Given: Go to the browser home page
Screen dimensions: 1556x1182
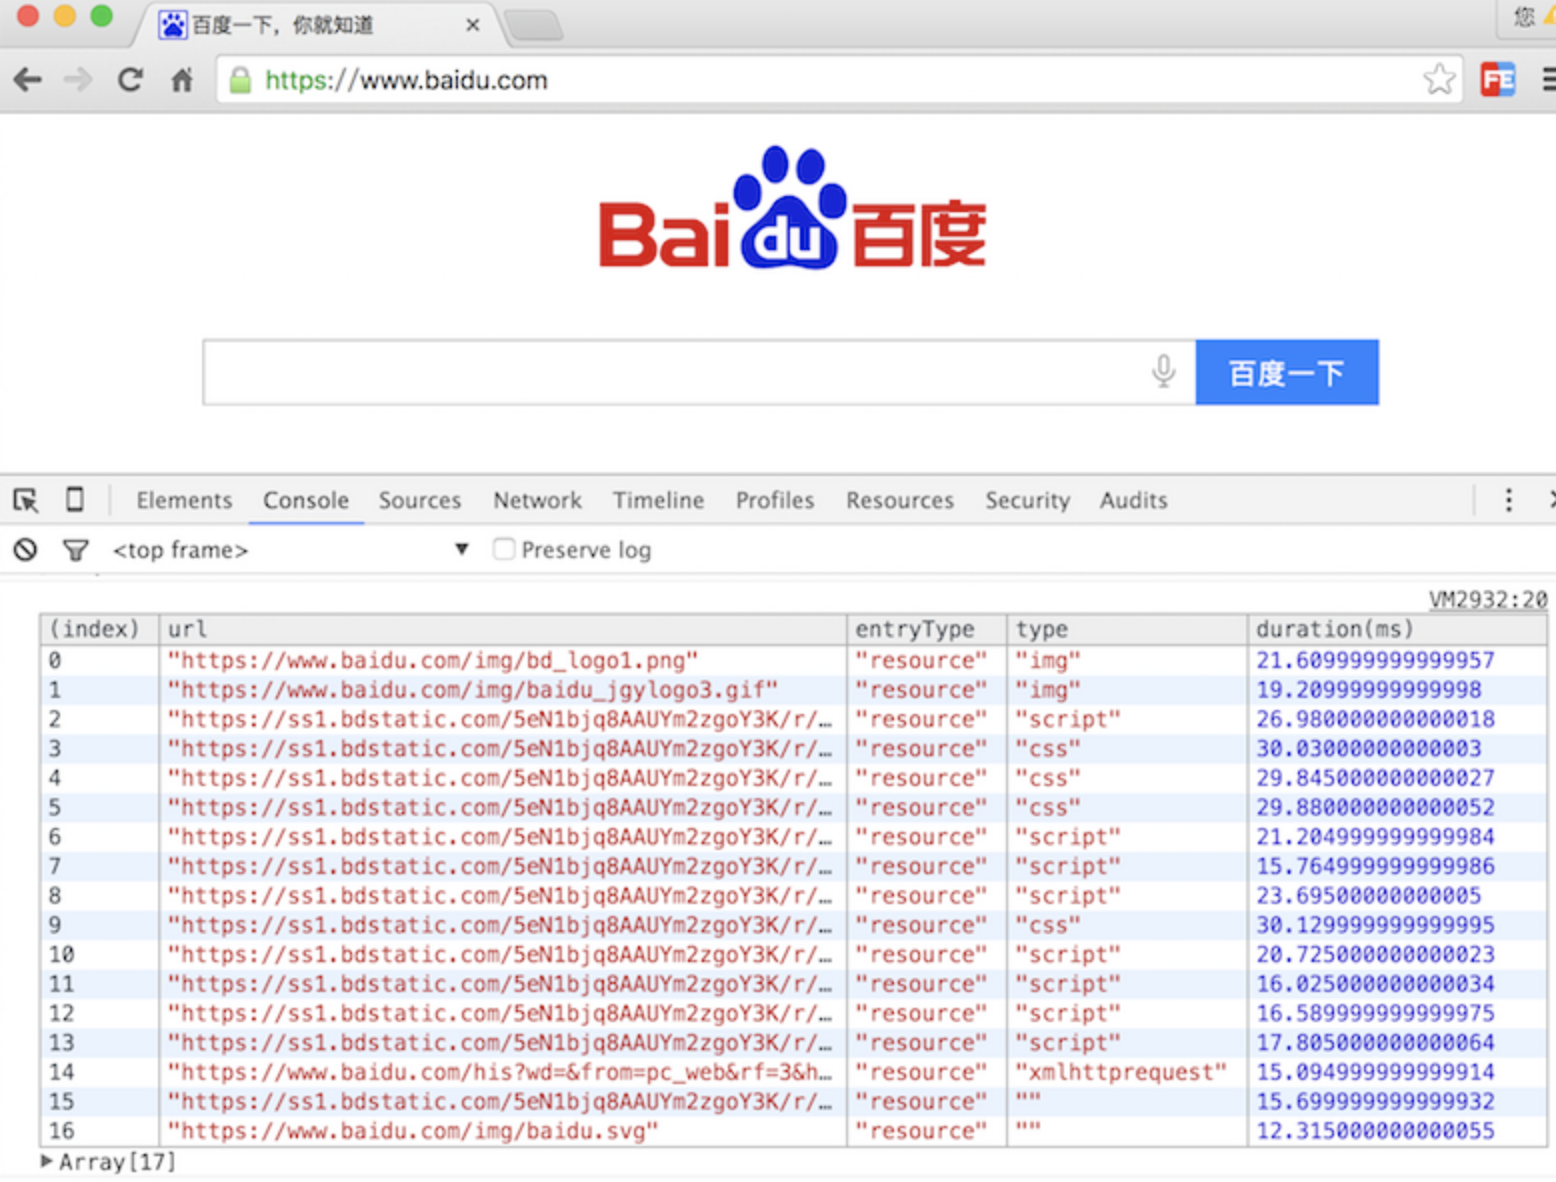Looking at the screenshot, I should pyautogui.click(x=182, y=80).
